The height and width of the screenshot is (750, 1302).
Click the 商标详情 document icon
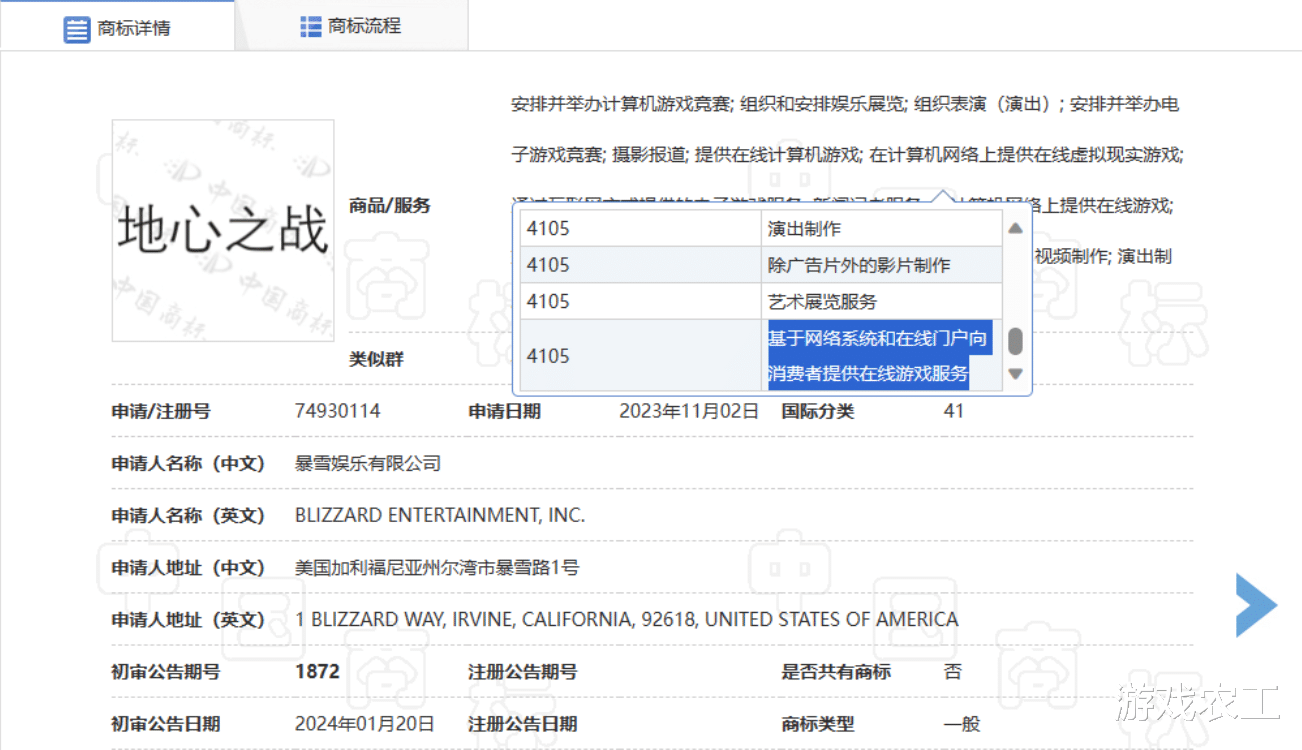[77, 28]
